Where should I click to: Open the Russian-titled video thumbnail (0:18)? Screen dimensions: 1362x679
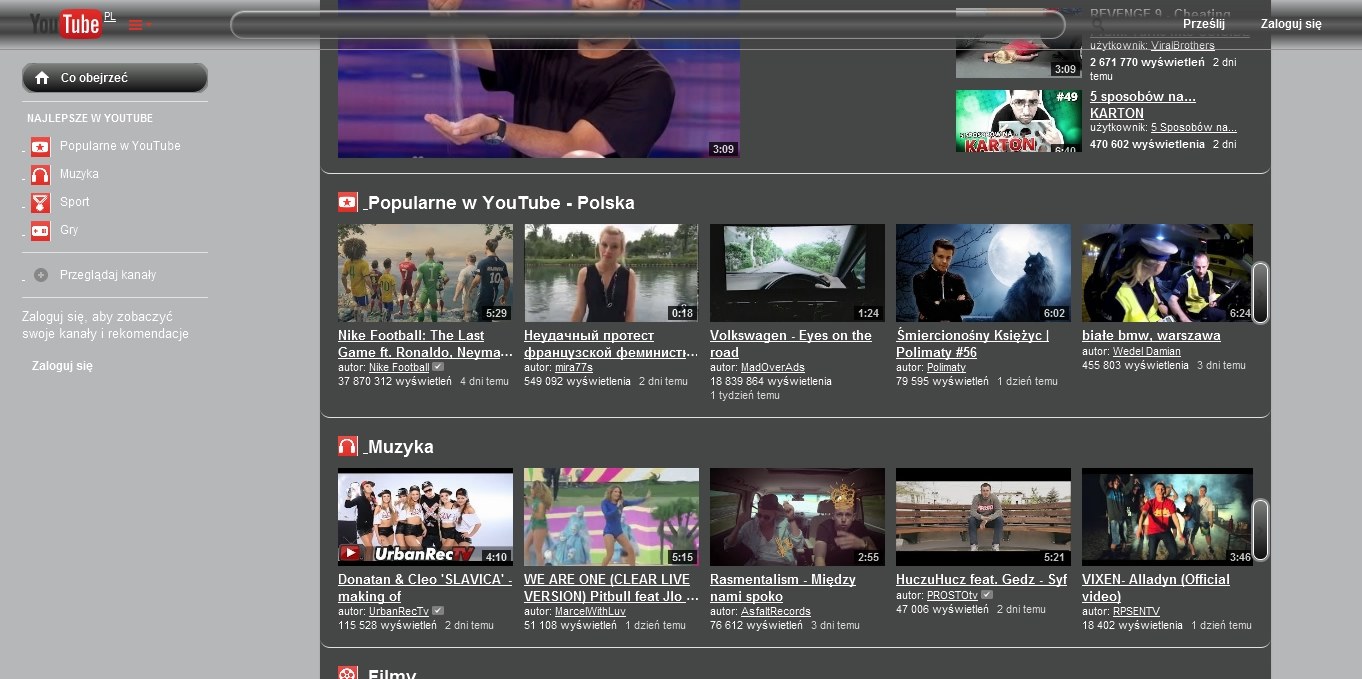(611, 273)
